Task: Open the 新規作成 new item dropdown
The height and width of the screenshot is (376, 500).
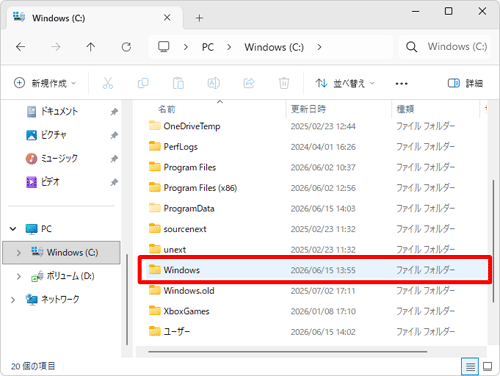Action: tap(45, 83)
